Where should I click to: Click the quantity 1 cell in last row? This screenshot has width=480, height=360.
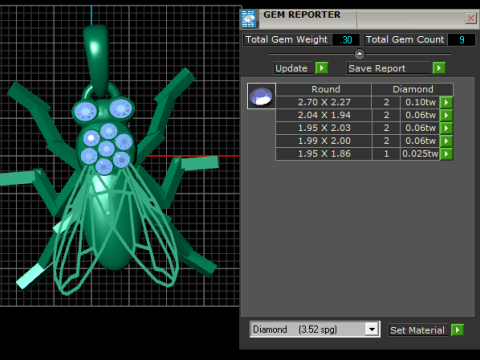click(x=386, y=154)
